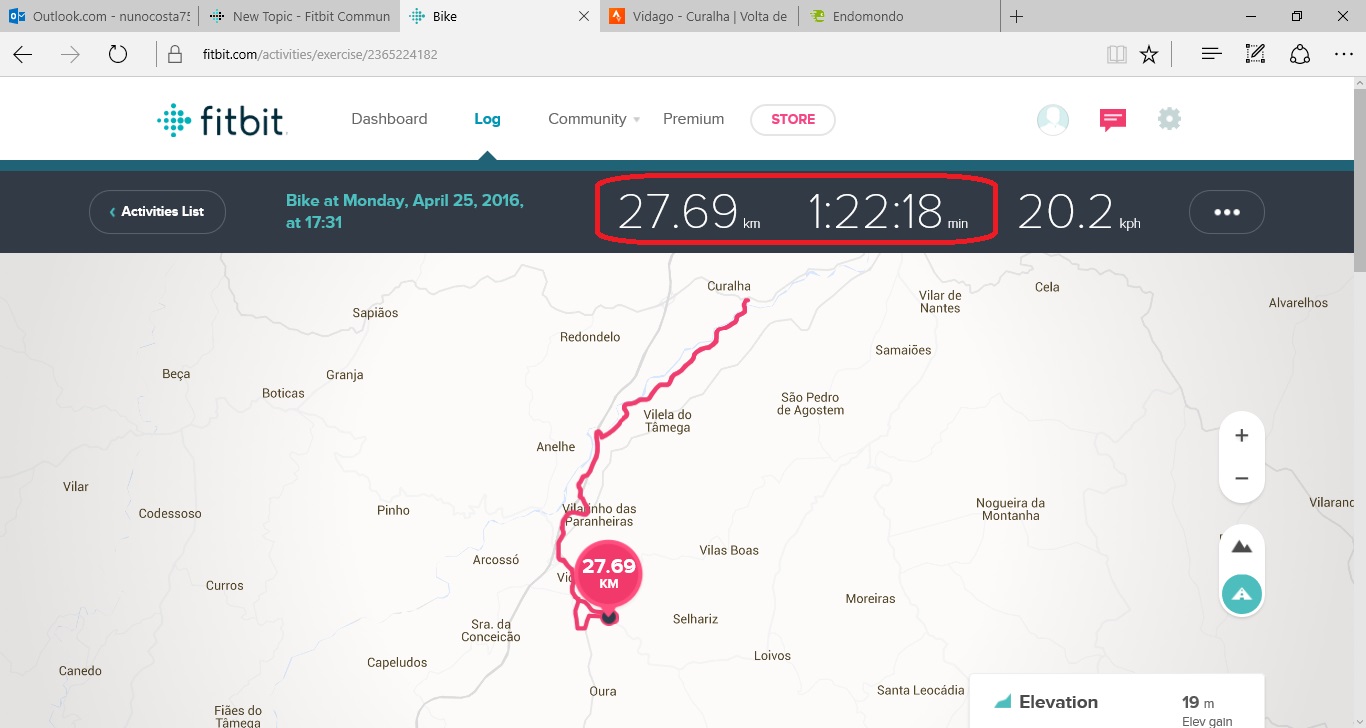Go back to Activities List
The image size is (1366, 728).
[157, 212]
